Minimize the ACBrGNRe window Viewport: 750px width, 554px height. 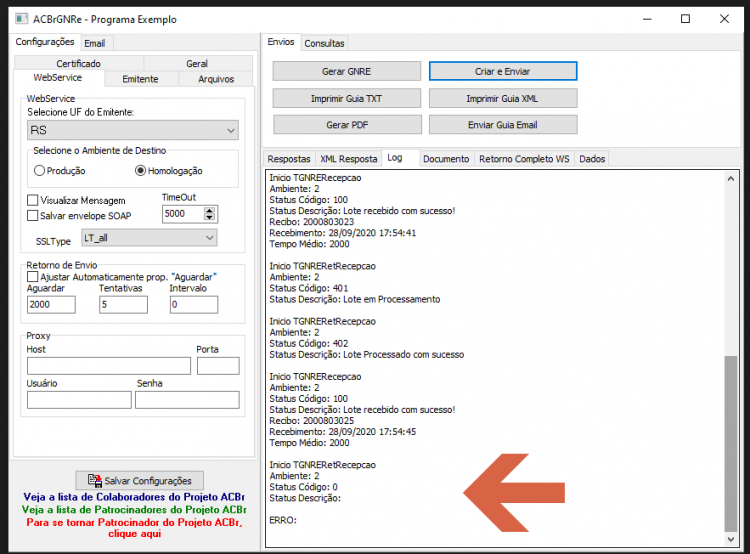coord(647,19)
